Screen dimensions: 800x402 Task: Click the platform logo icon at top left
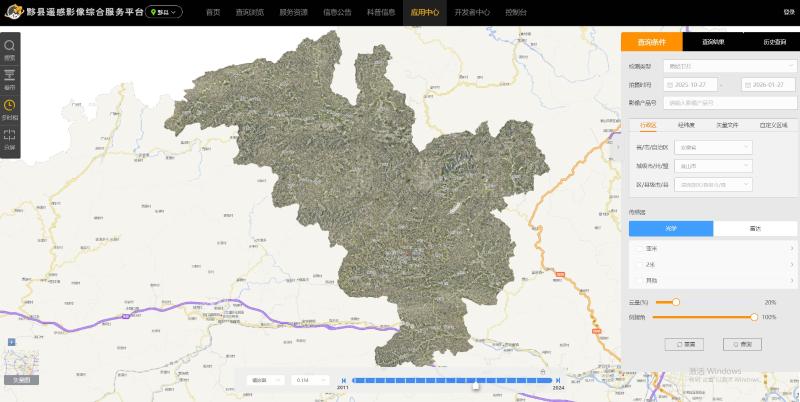pyautogui.click(x=12, y=12)
